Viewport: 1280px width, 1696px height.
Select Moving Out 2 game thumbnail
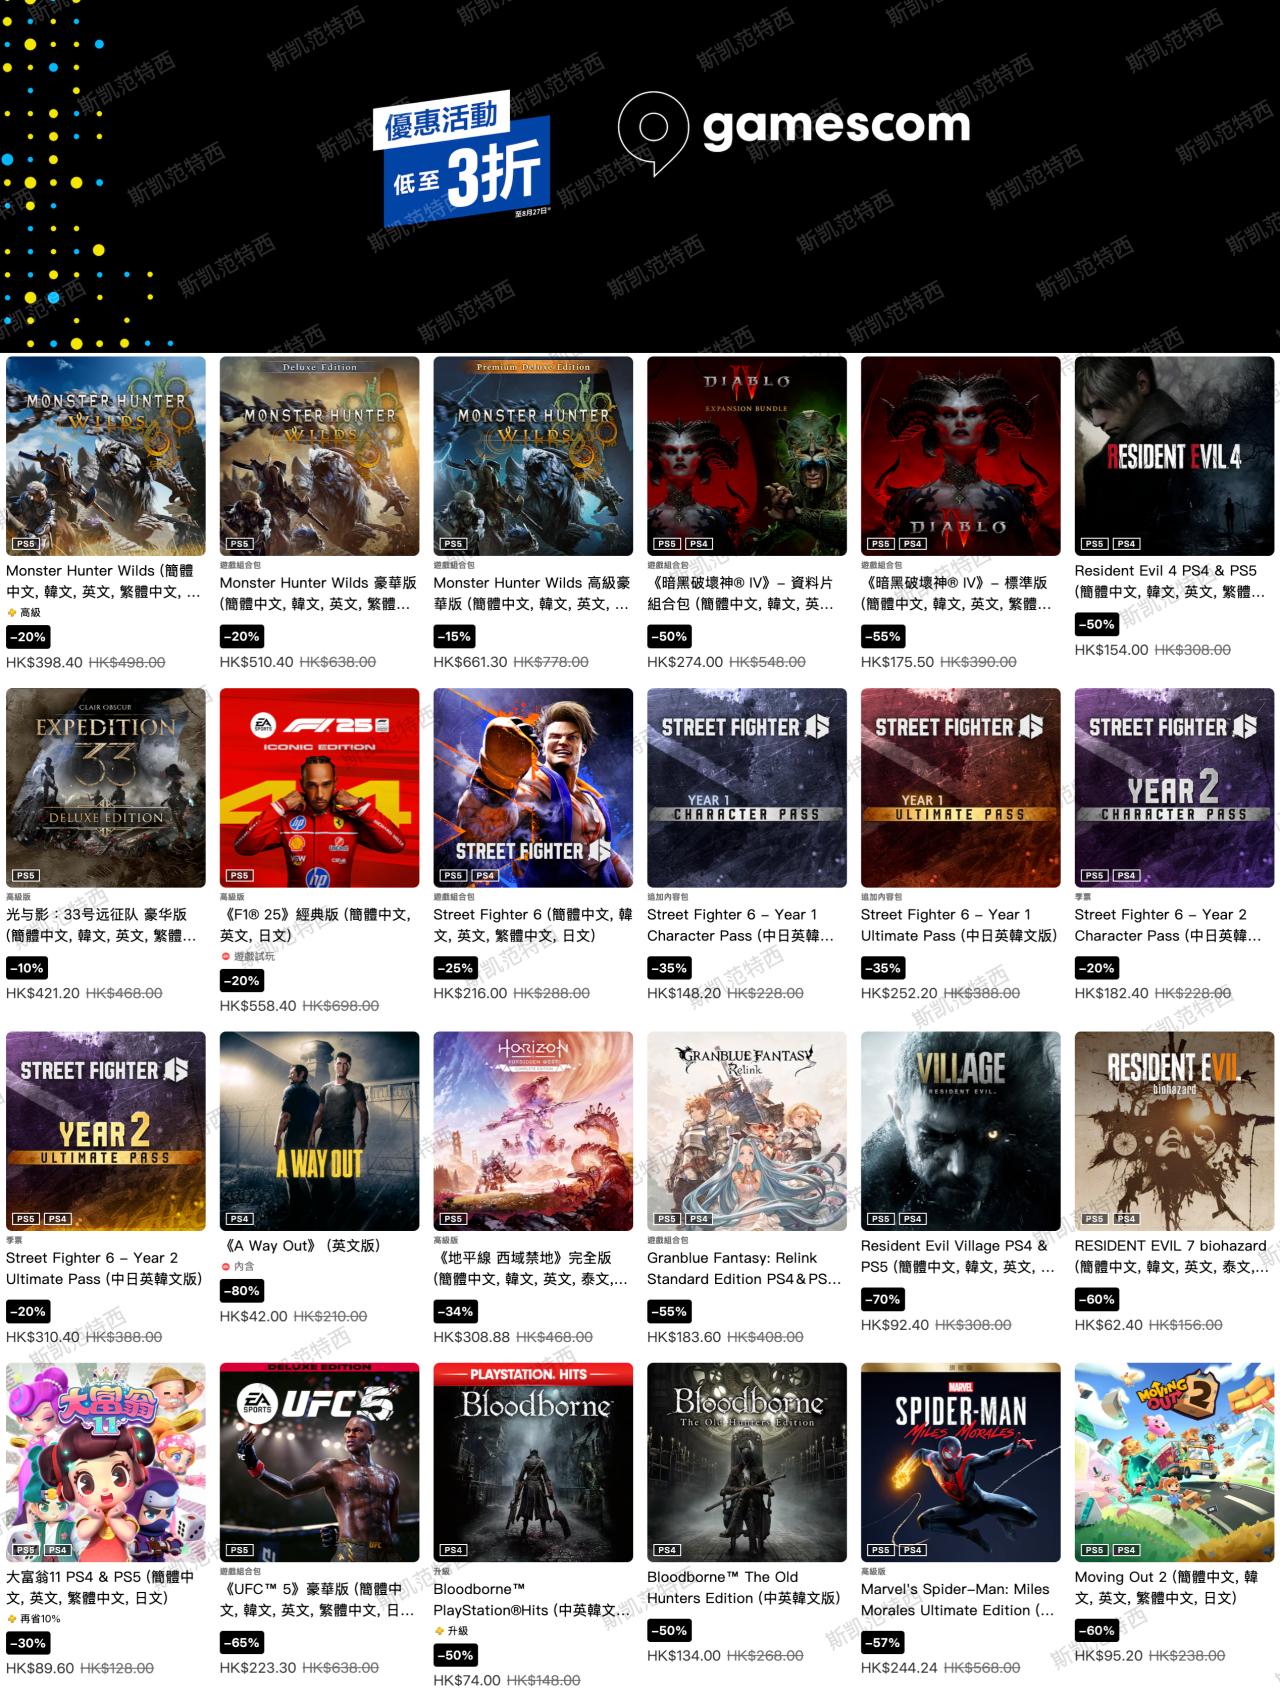1174,1461
